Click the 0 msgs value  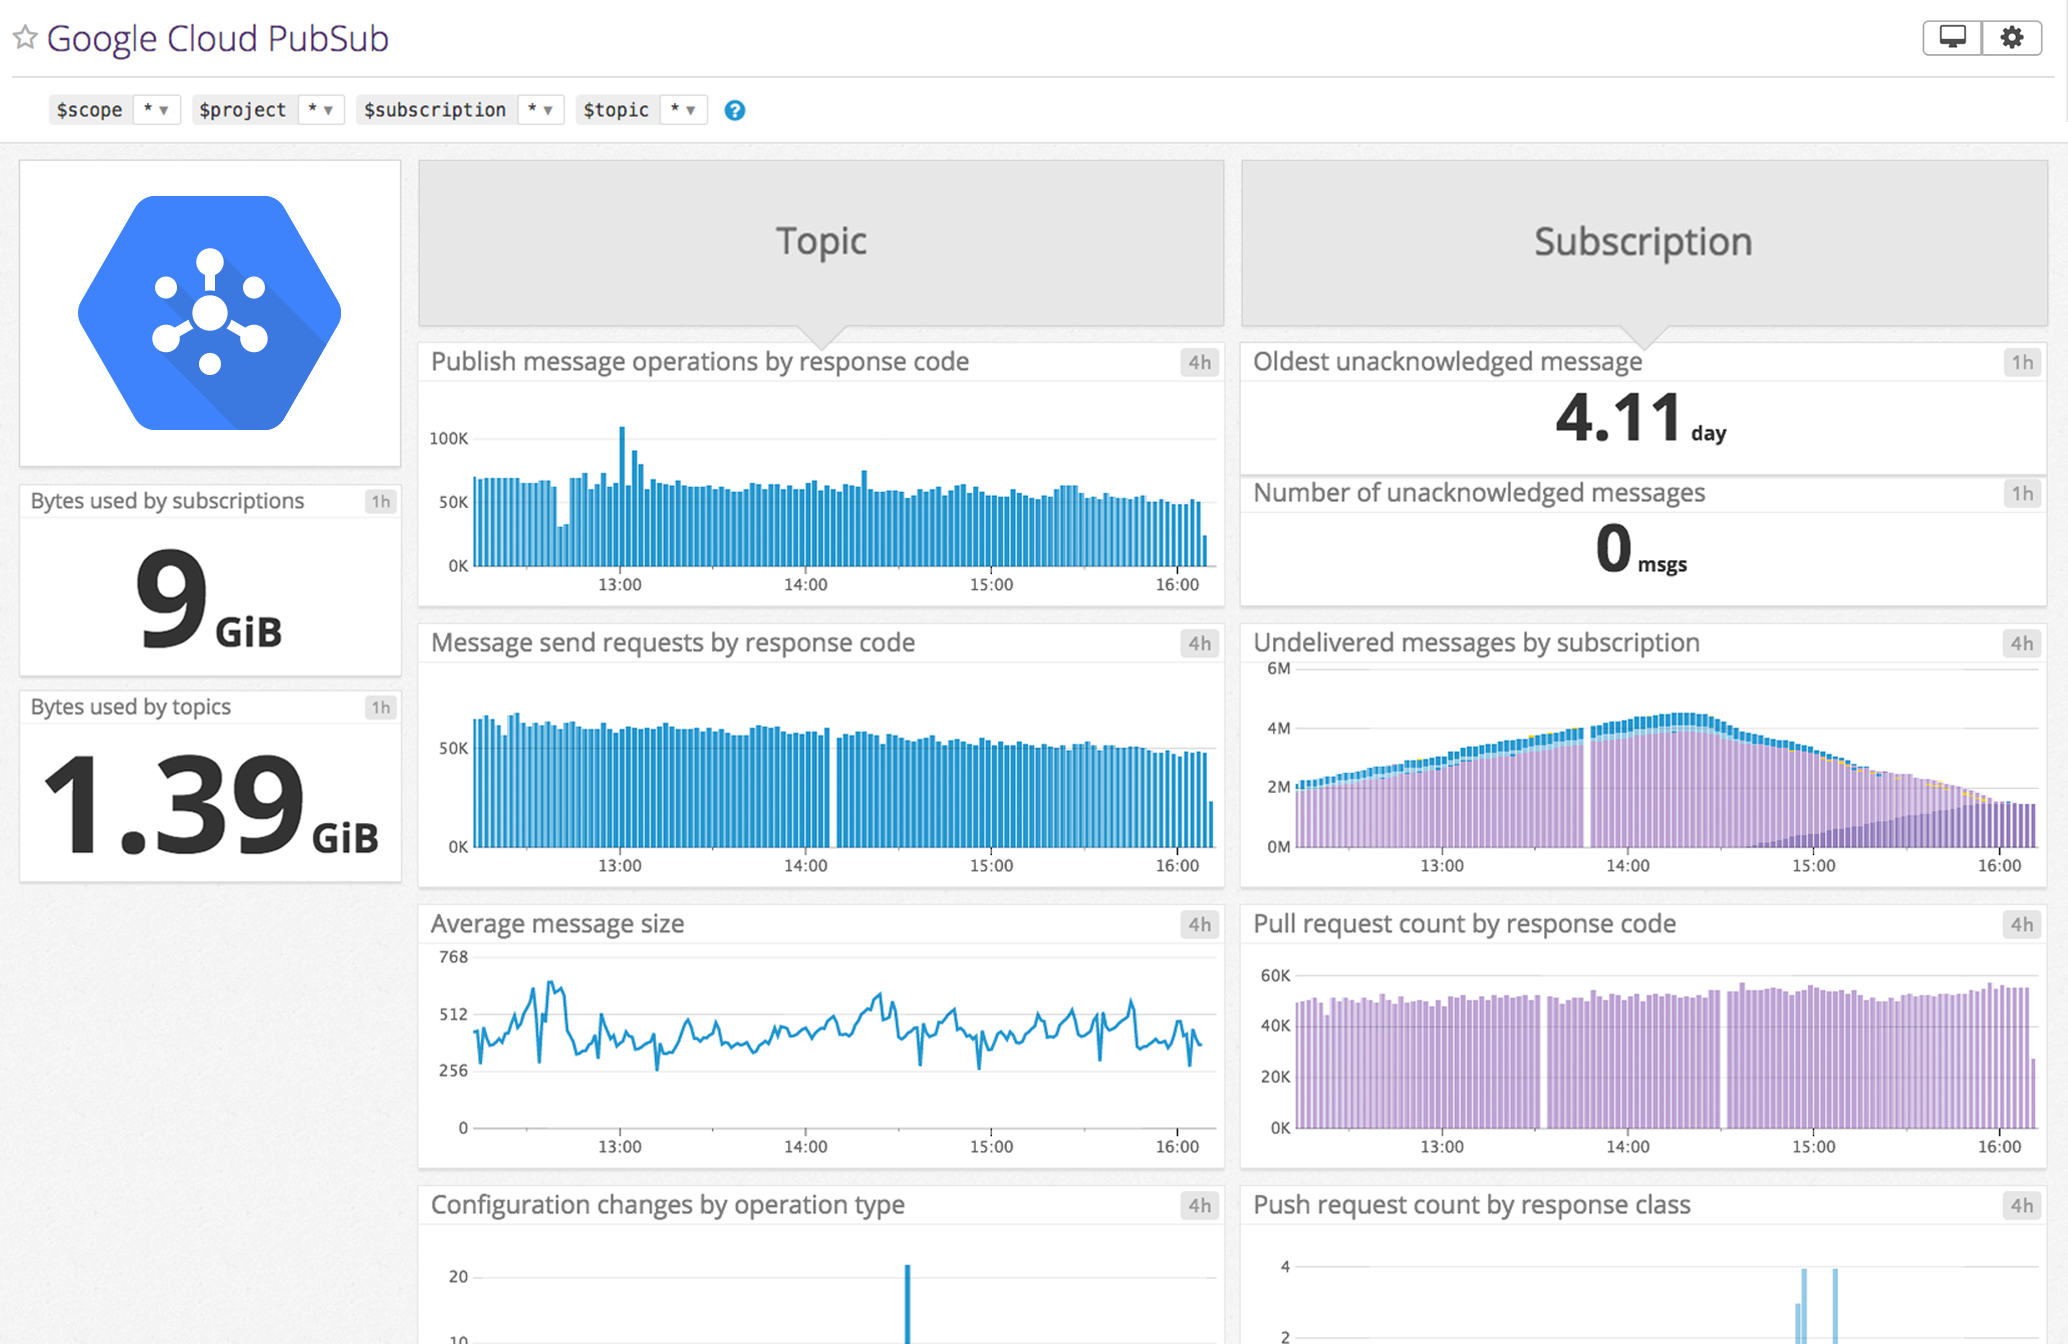[1641, 549]
